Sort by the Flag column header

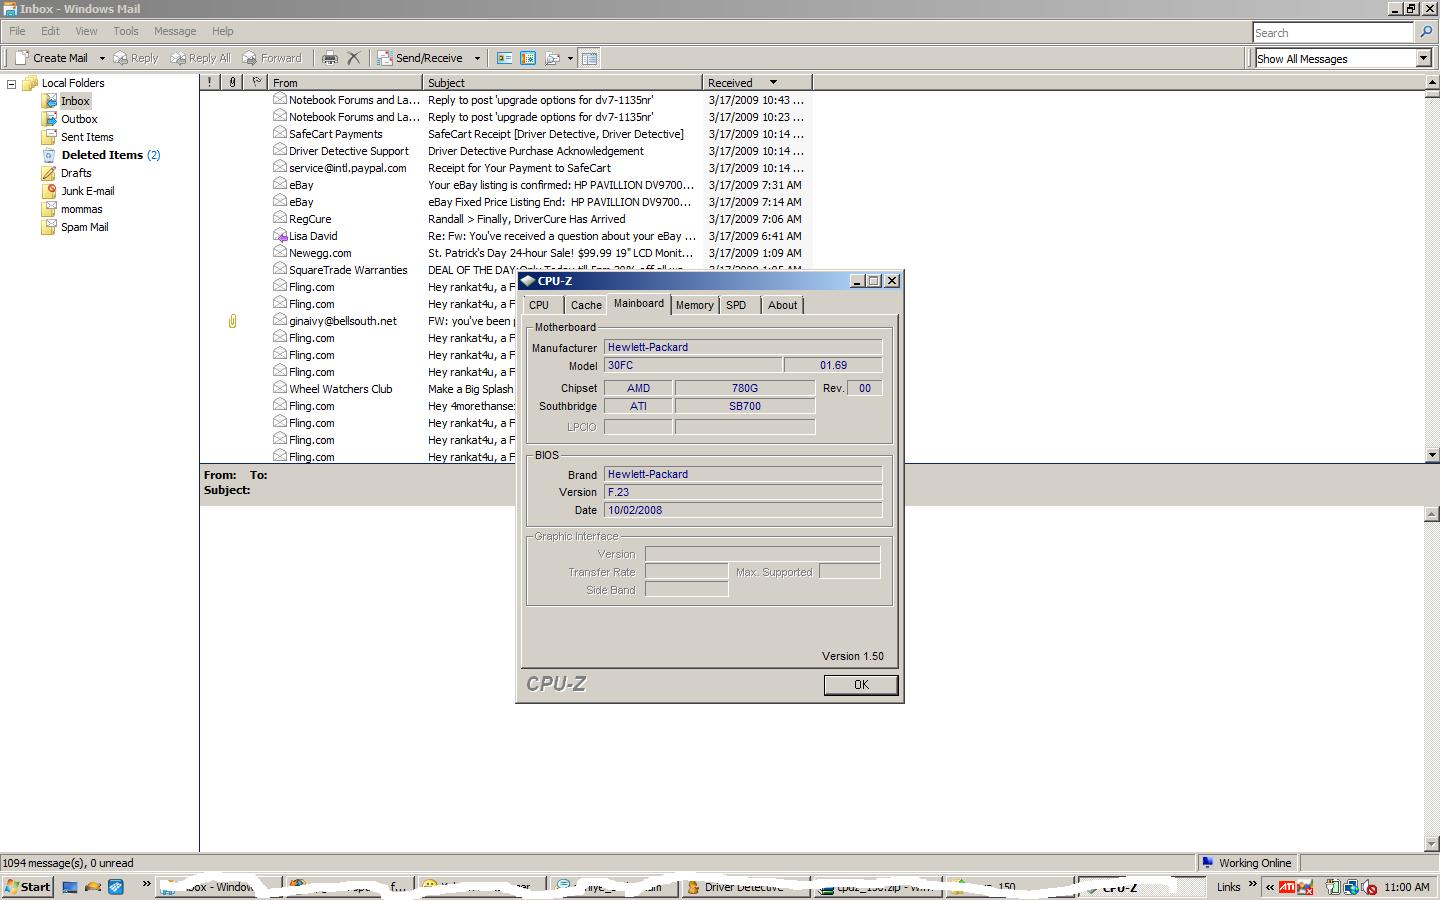click(257, 82)
